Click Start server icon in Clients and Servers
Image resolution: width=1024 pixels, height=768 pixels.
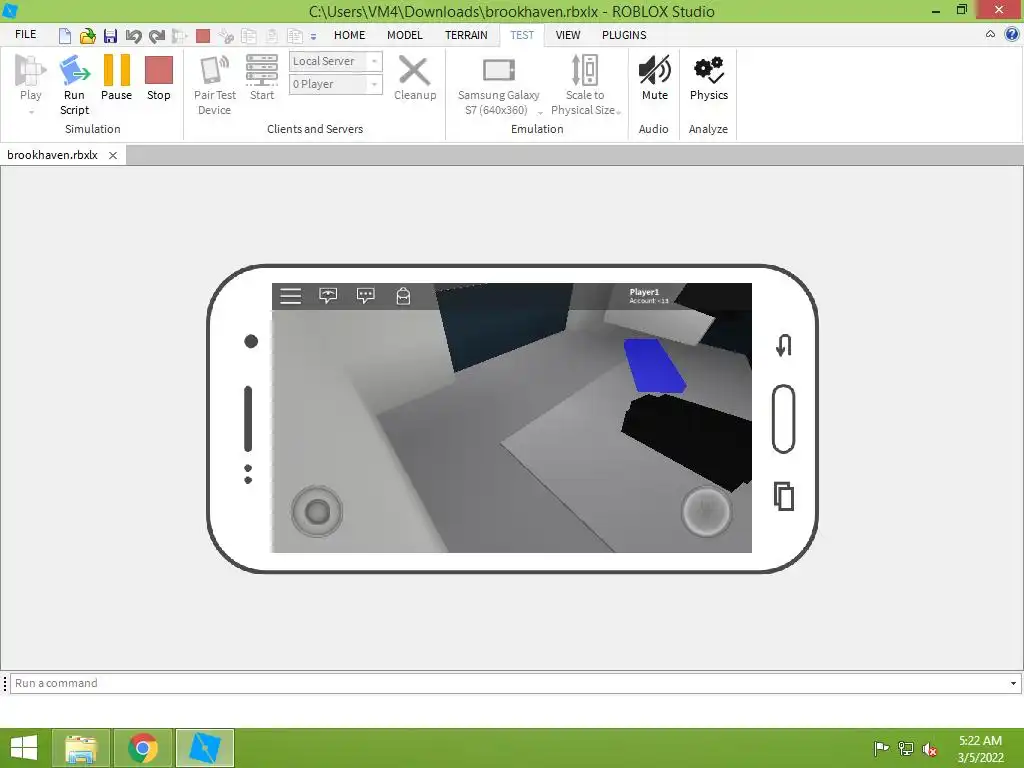(262, 78)
